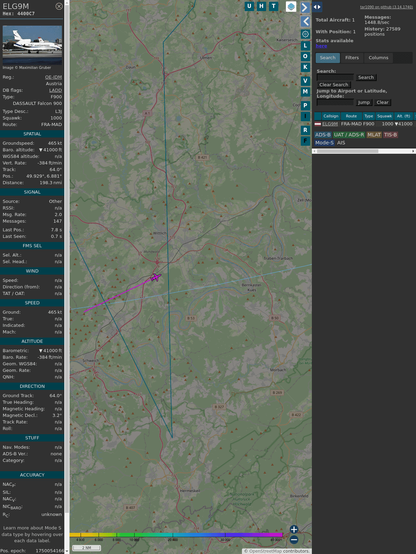Image resolution: width=416 pixels, height=554 pixels.
Task: Click the Search button next to field
Action: (x=366, y=77)
